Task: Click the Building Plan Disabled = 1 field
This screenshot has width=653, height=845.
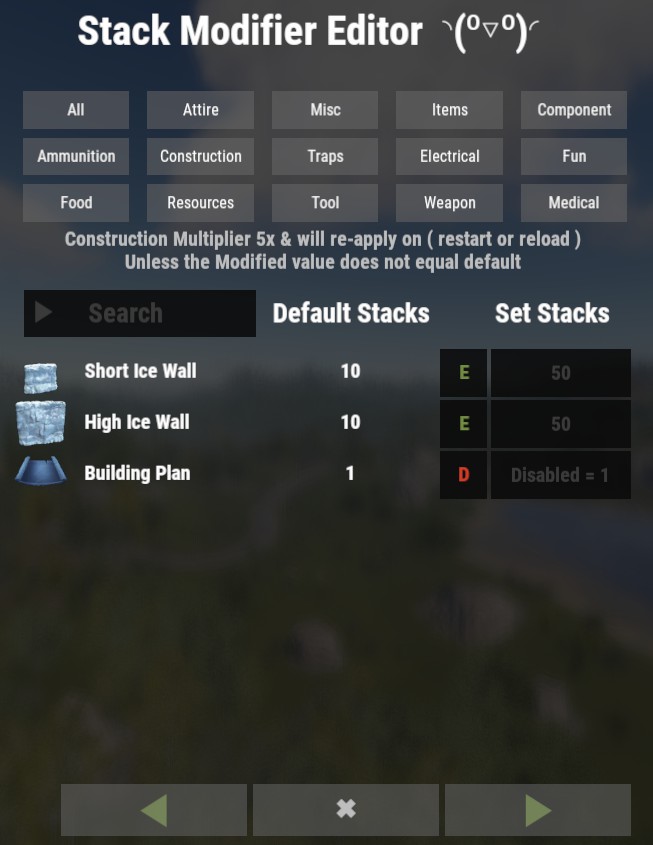Action: click(561, 475)
